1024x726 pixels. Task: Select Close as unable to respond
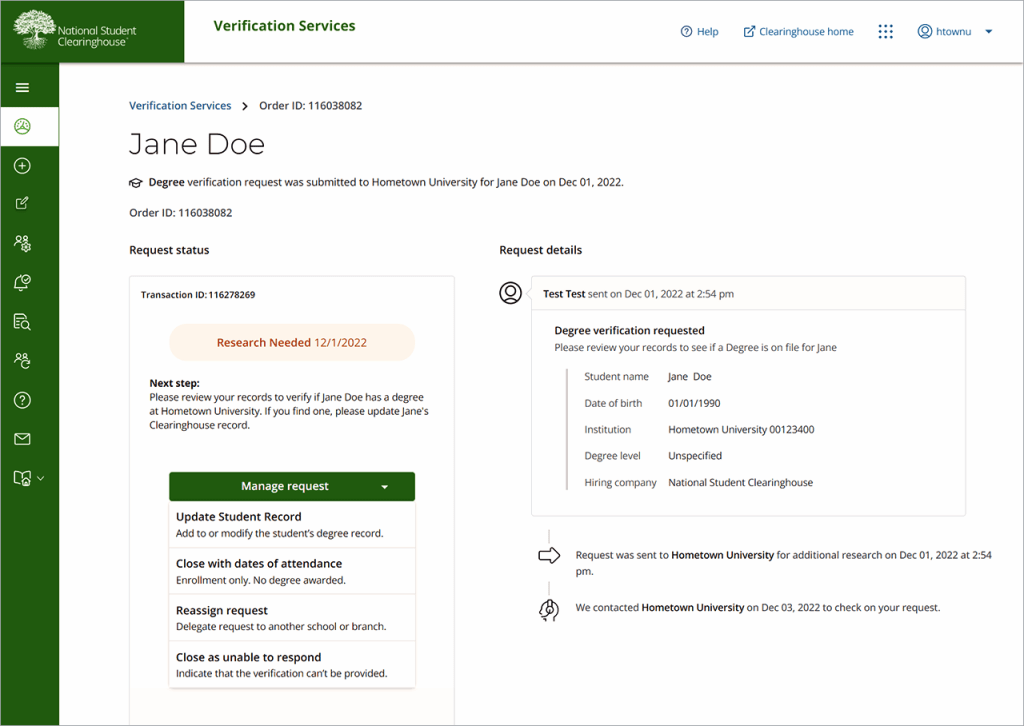[292, 665]
